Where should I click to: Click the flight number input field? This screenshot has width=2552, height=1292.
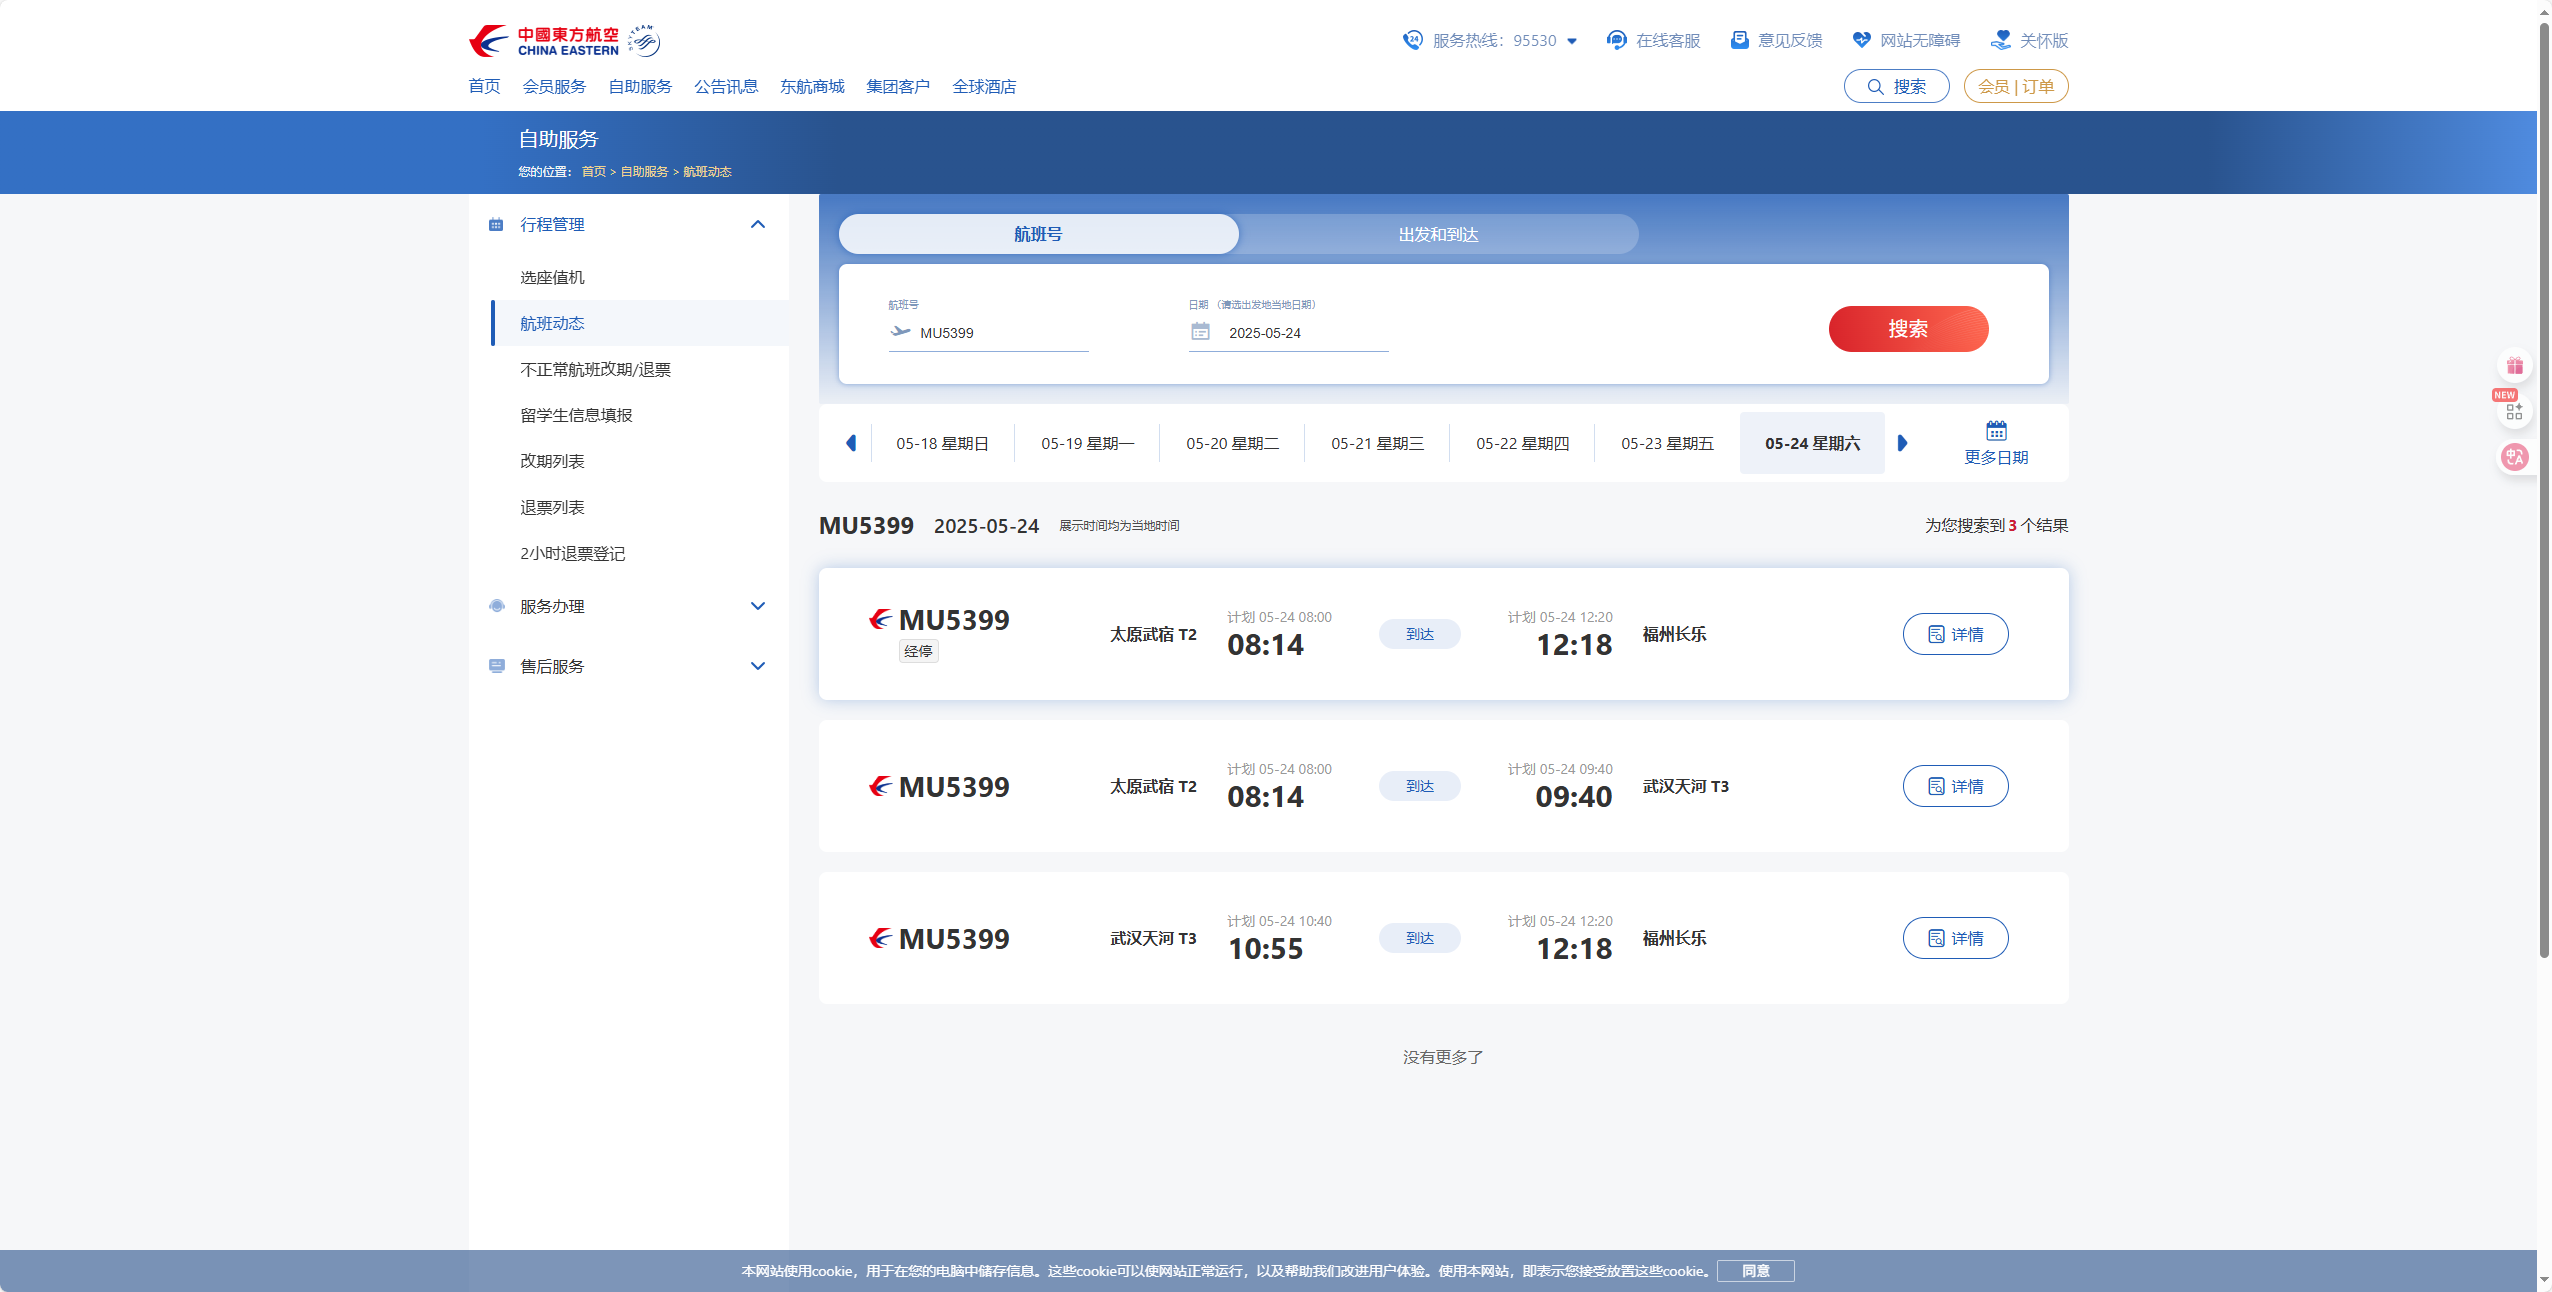1000,333
